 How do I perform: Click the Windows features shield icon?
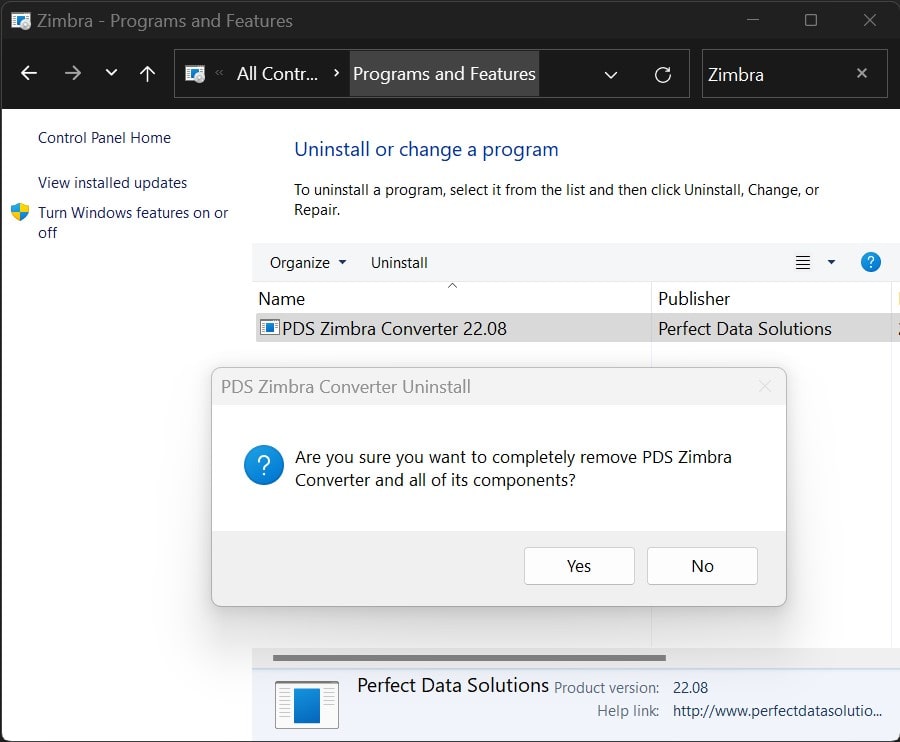(20, 212)
